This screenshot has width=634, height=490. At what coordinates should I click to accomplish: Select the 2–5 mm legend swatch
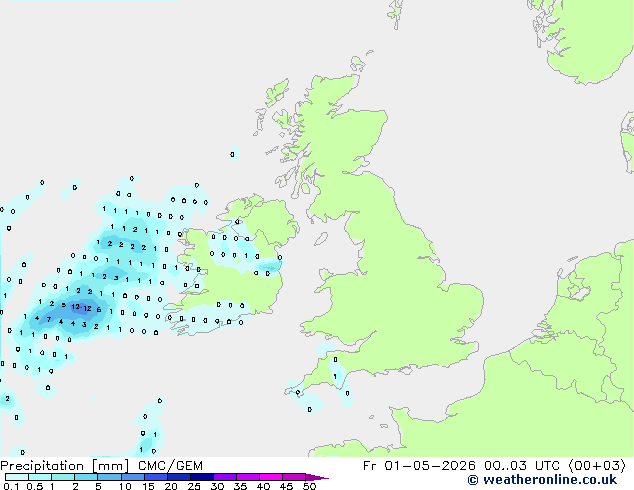pos(86,477)
